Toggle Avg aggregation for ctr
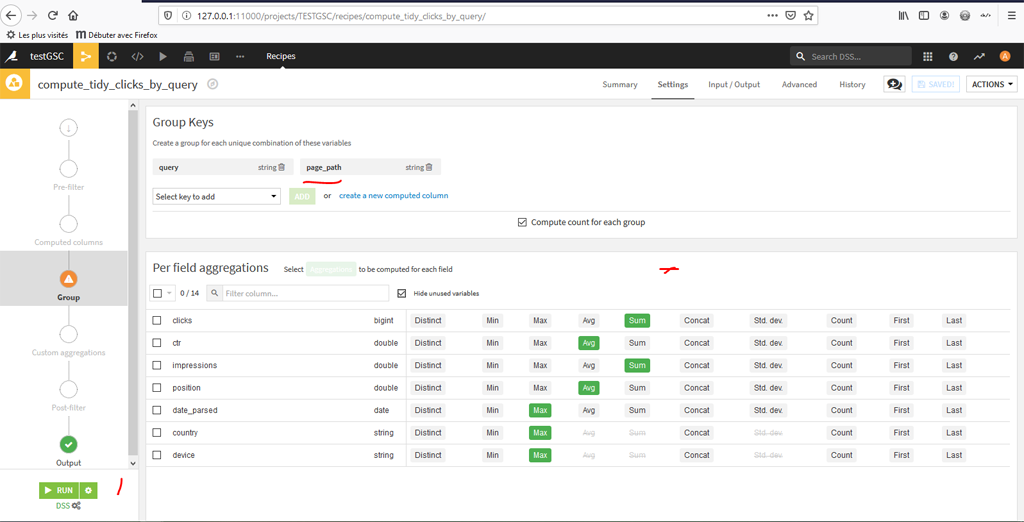 [x=588, y=343]
